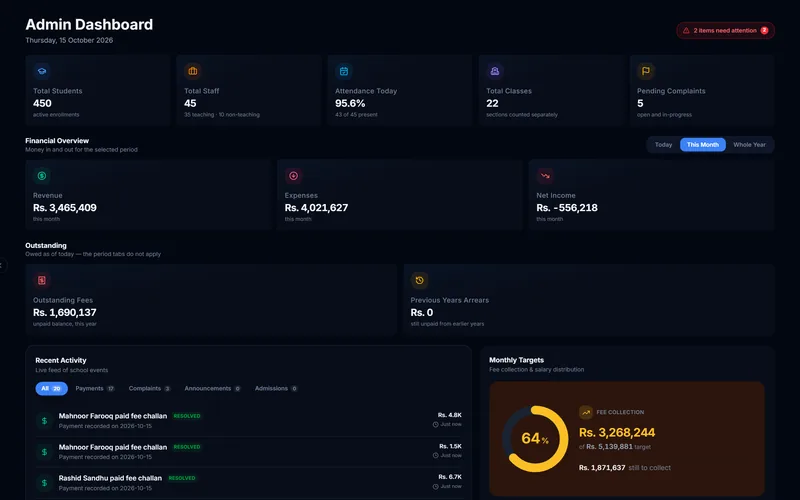Click RESOLVED badge on Rs. 4.8K row
The image size is (800, 500).
[x=187, y=416]
